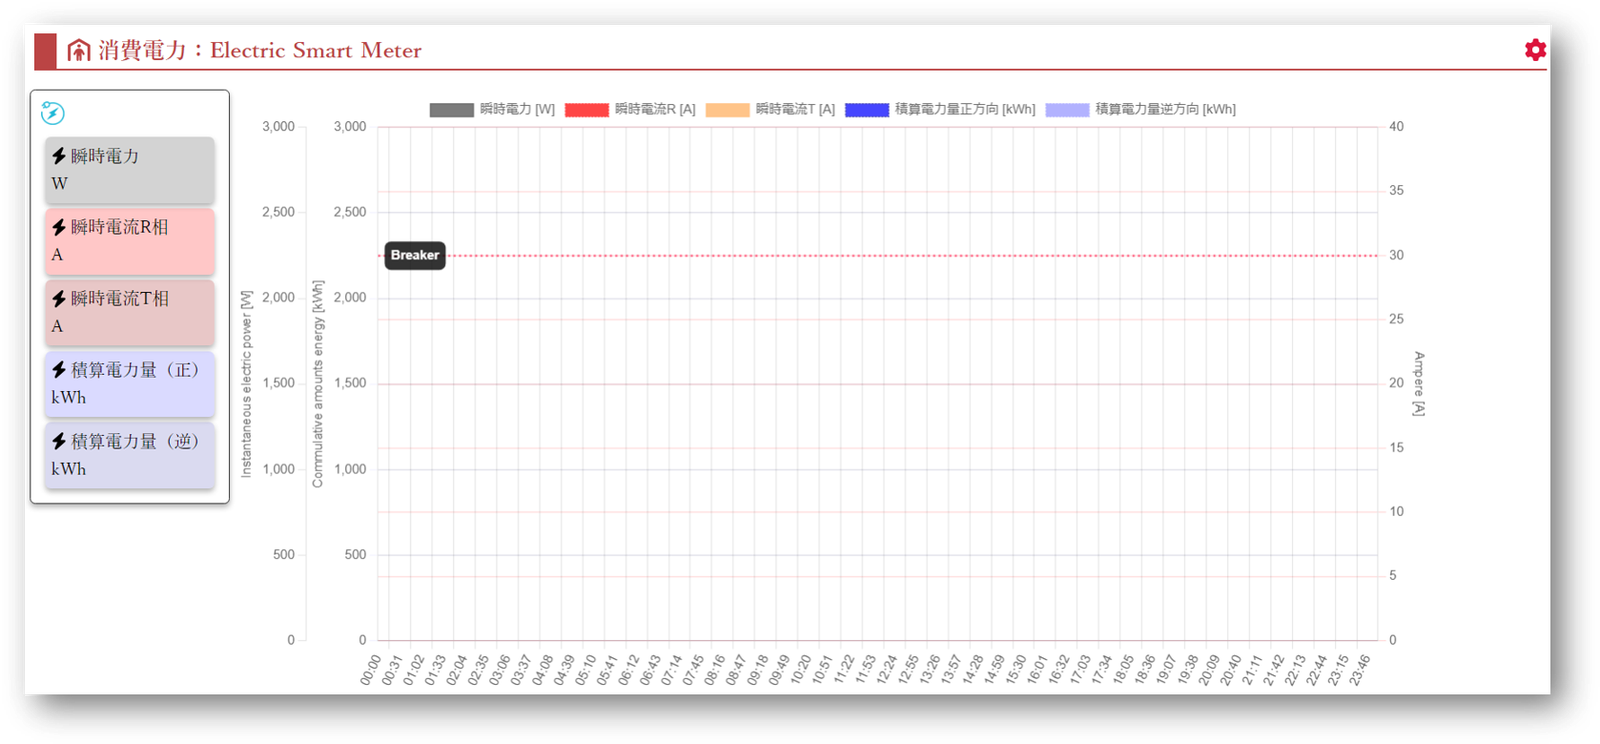This screenshot has width=1600, height=744.
Task: Click the Ampere [A] axis title
Action: click(x=1418, y=384)
